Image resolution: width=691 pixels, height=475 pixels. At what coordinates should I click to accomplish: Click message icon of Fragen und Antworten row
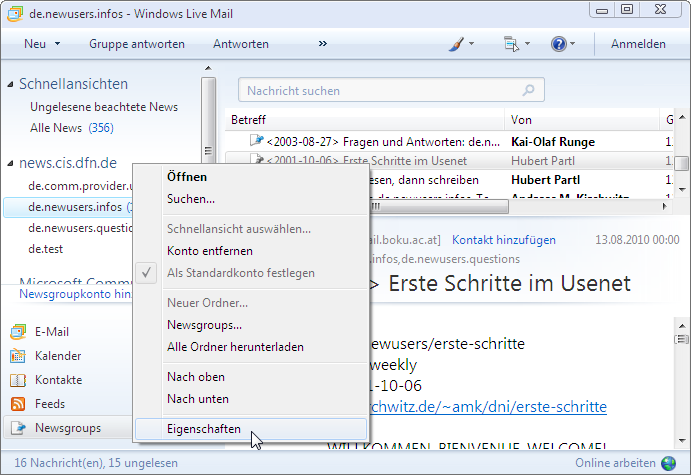tap(256, 141)
